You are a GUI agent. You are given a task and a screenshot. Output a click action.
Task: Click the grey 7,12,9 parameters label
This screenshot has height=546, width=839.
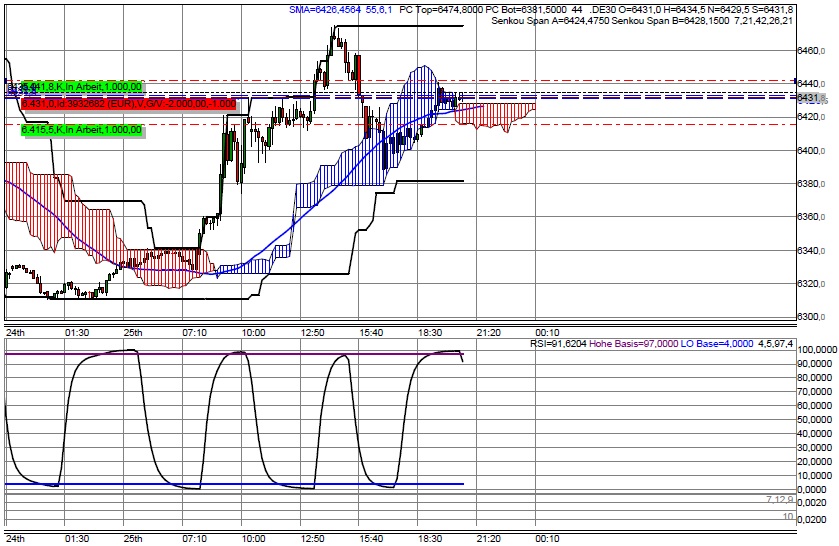[x=780, y=499]
